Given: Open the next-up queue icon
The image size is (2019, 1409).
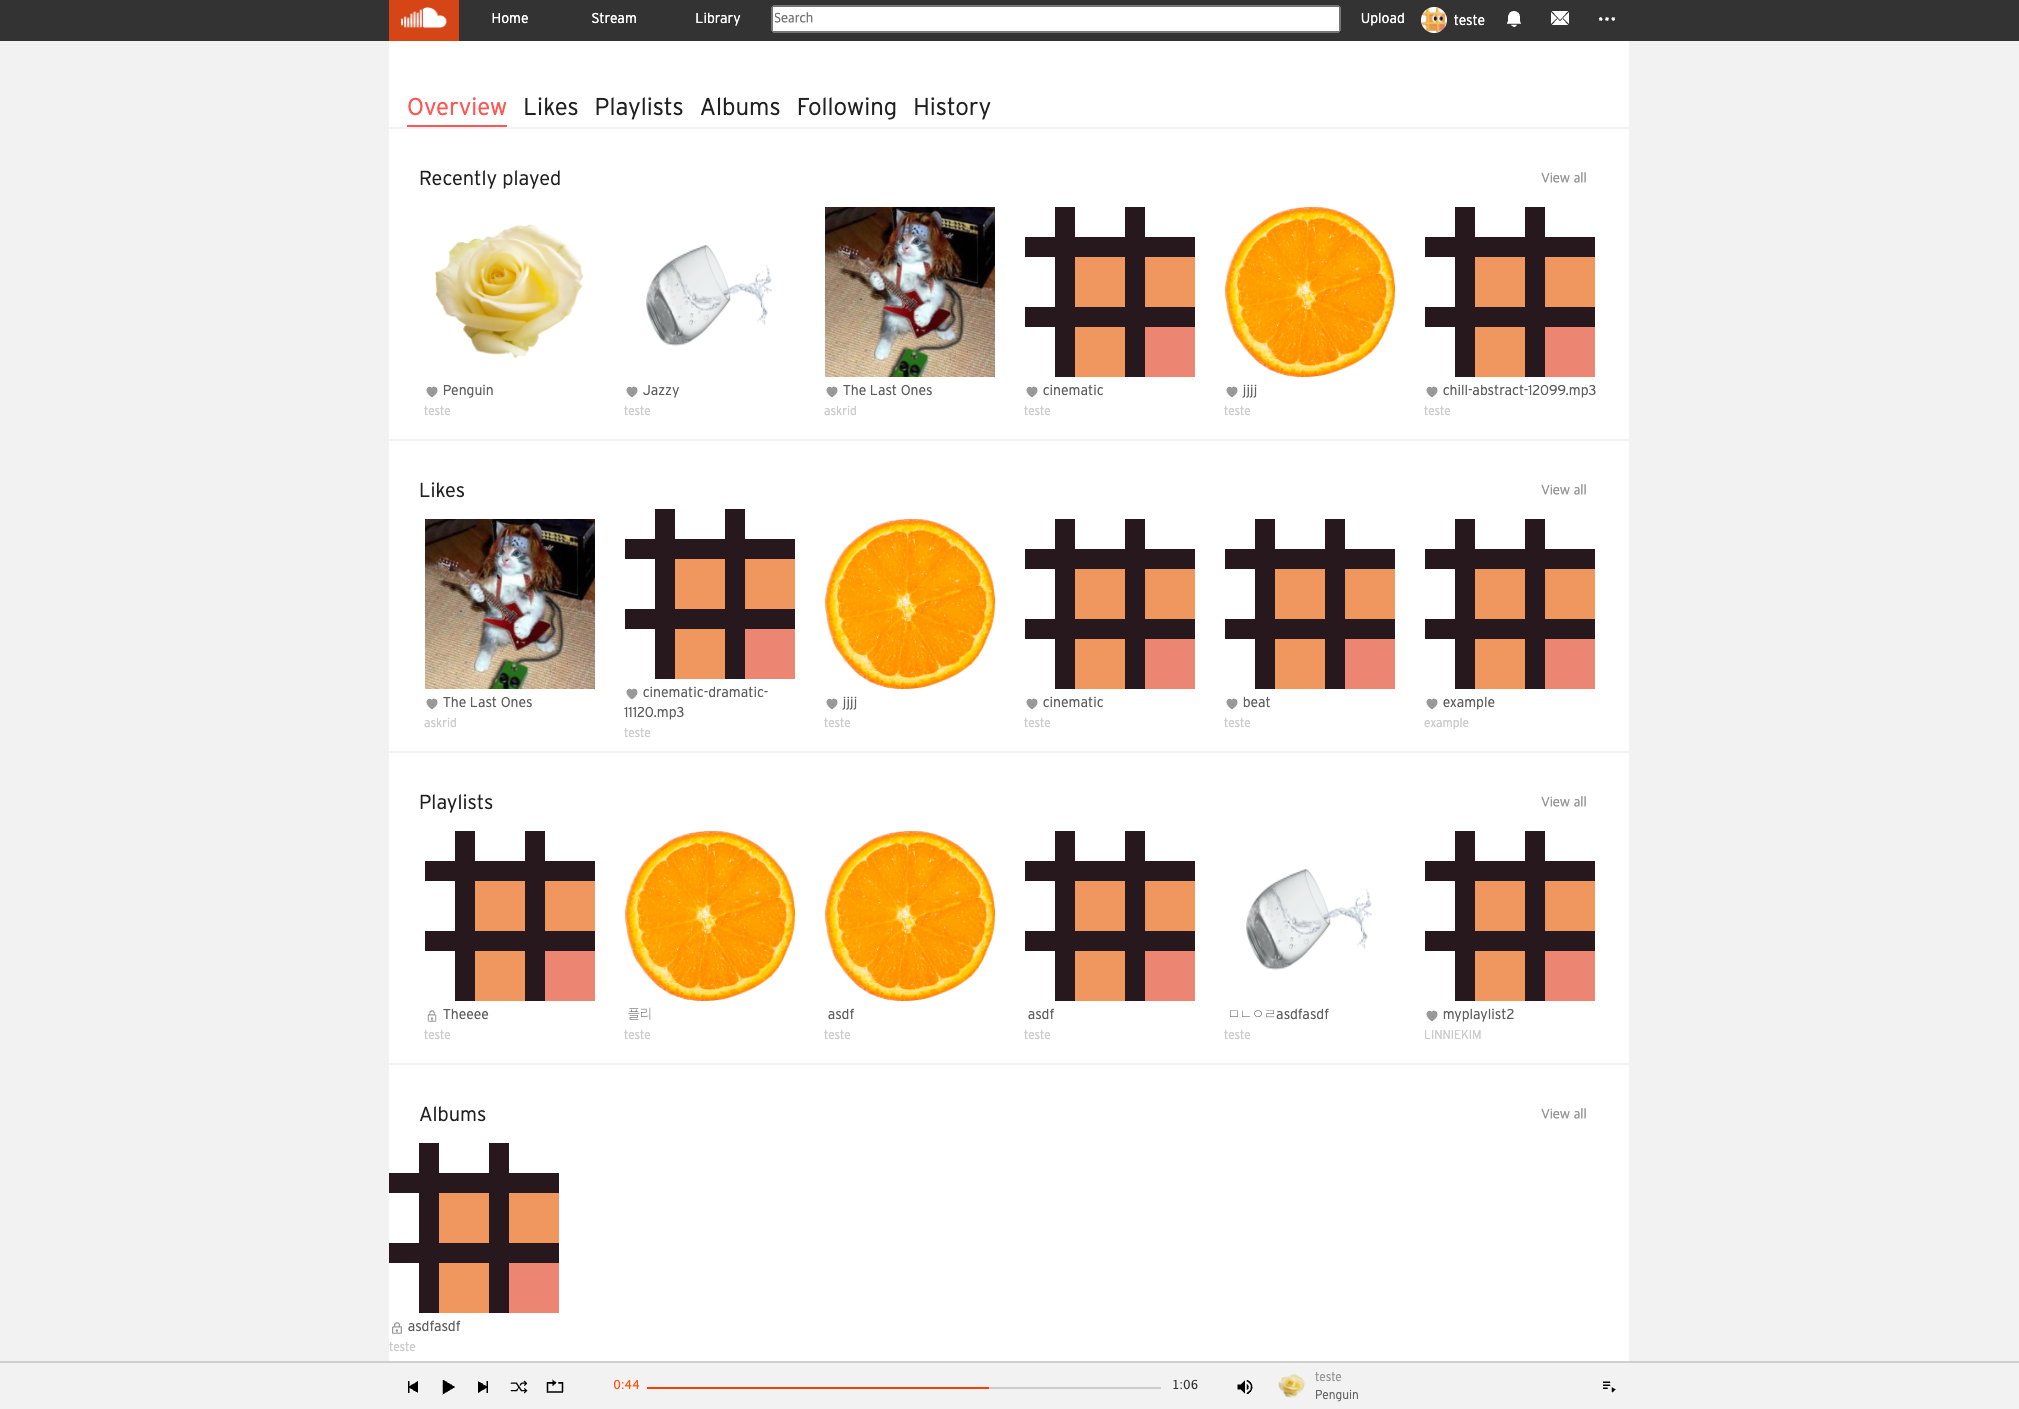Looking at the screenshot, I should pos(1608,1386).
